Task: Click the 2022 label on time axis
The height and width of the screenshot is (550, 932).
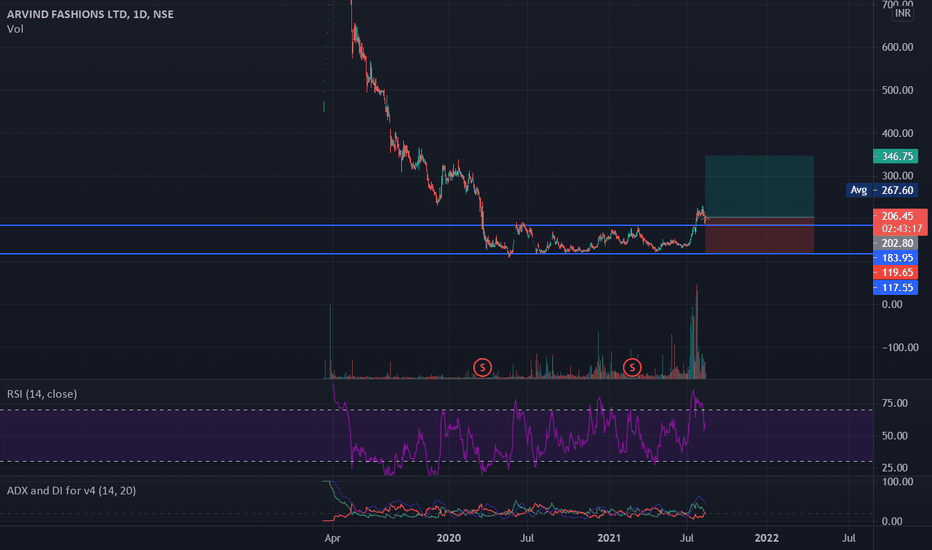Action: coord(766,538)
